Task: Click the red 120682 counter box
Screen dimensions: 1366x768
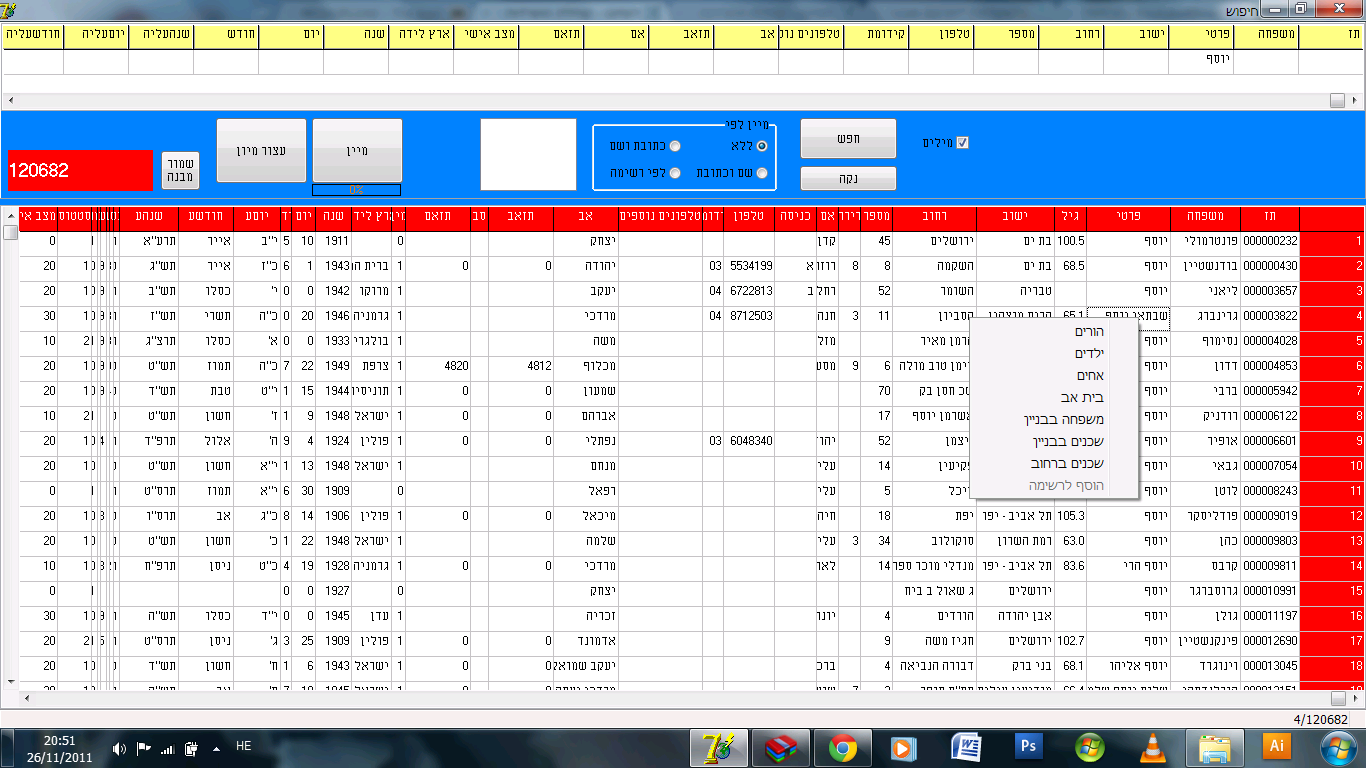Action: (80, 170)
